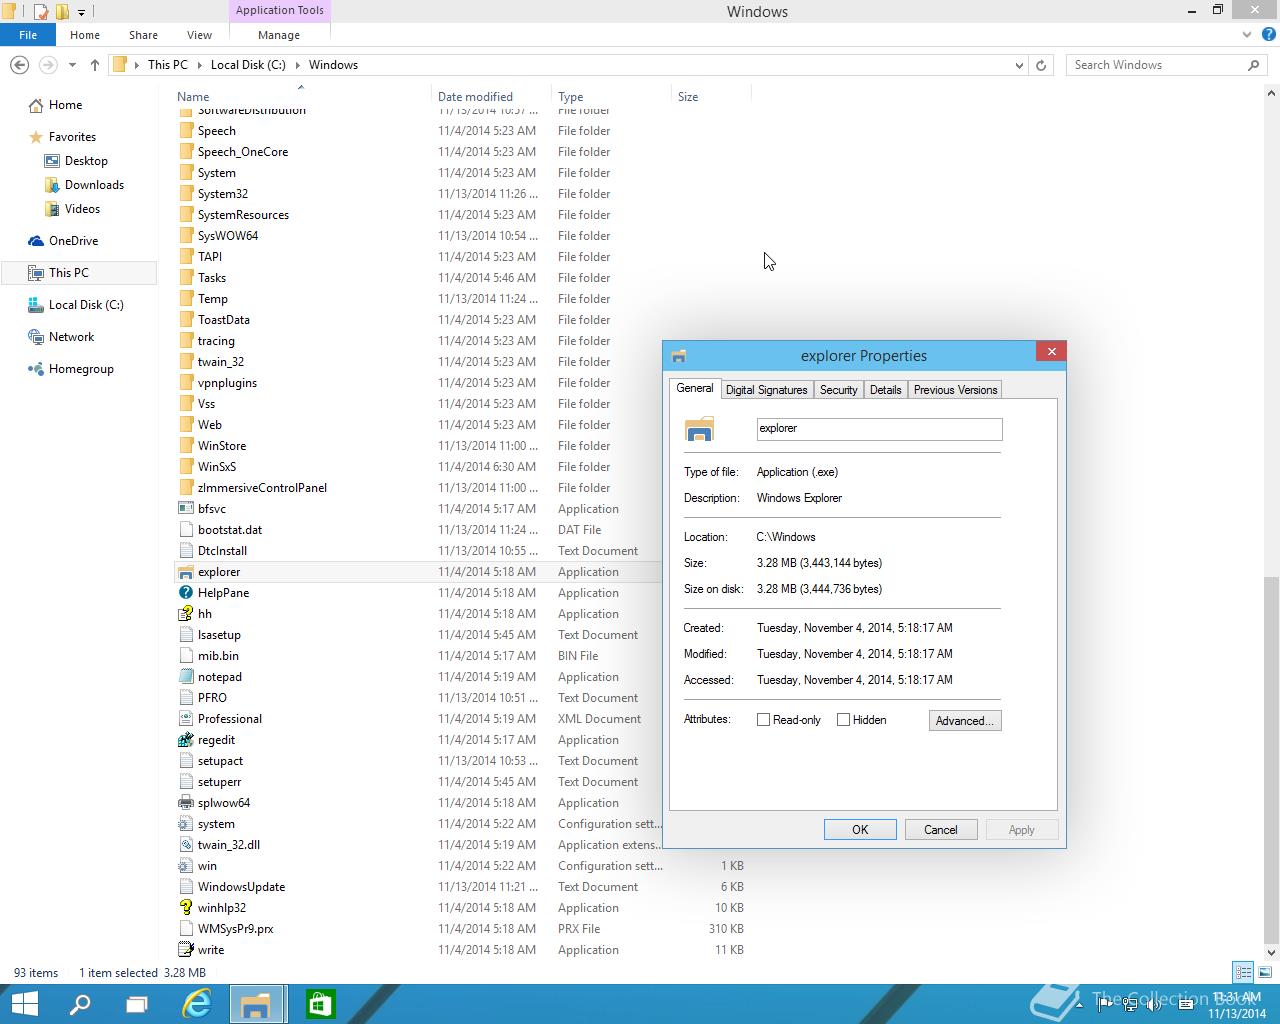Screen dimensions: 1280x1024
Task: Click the write application icon
Action: pos(185,950)
